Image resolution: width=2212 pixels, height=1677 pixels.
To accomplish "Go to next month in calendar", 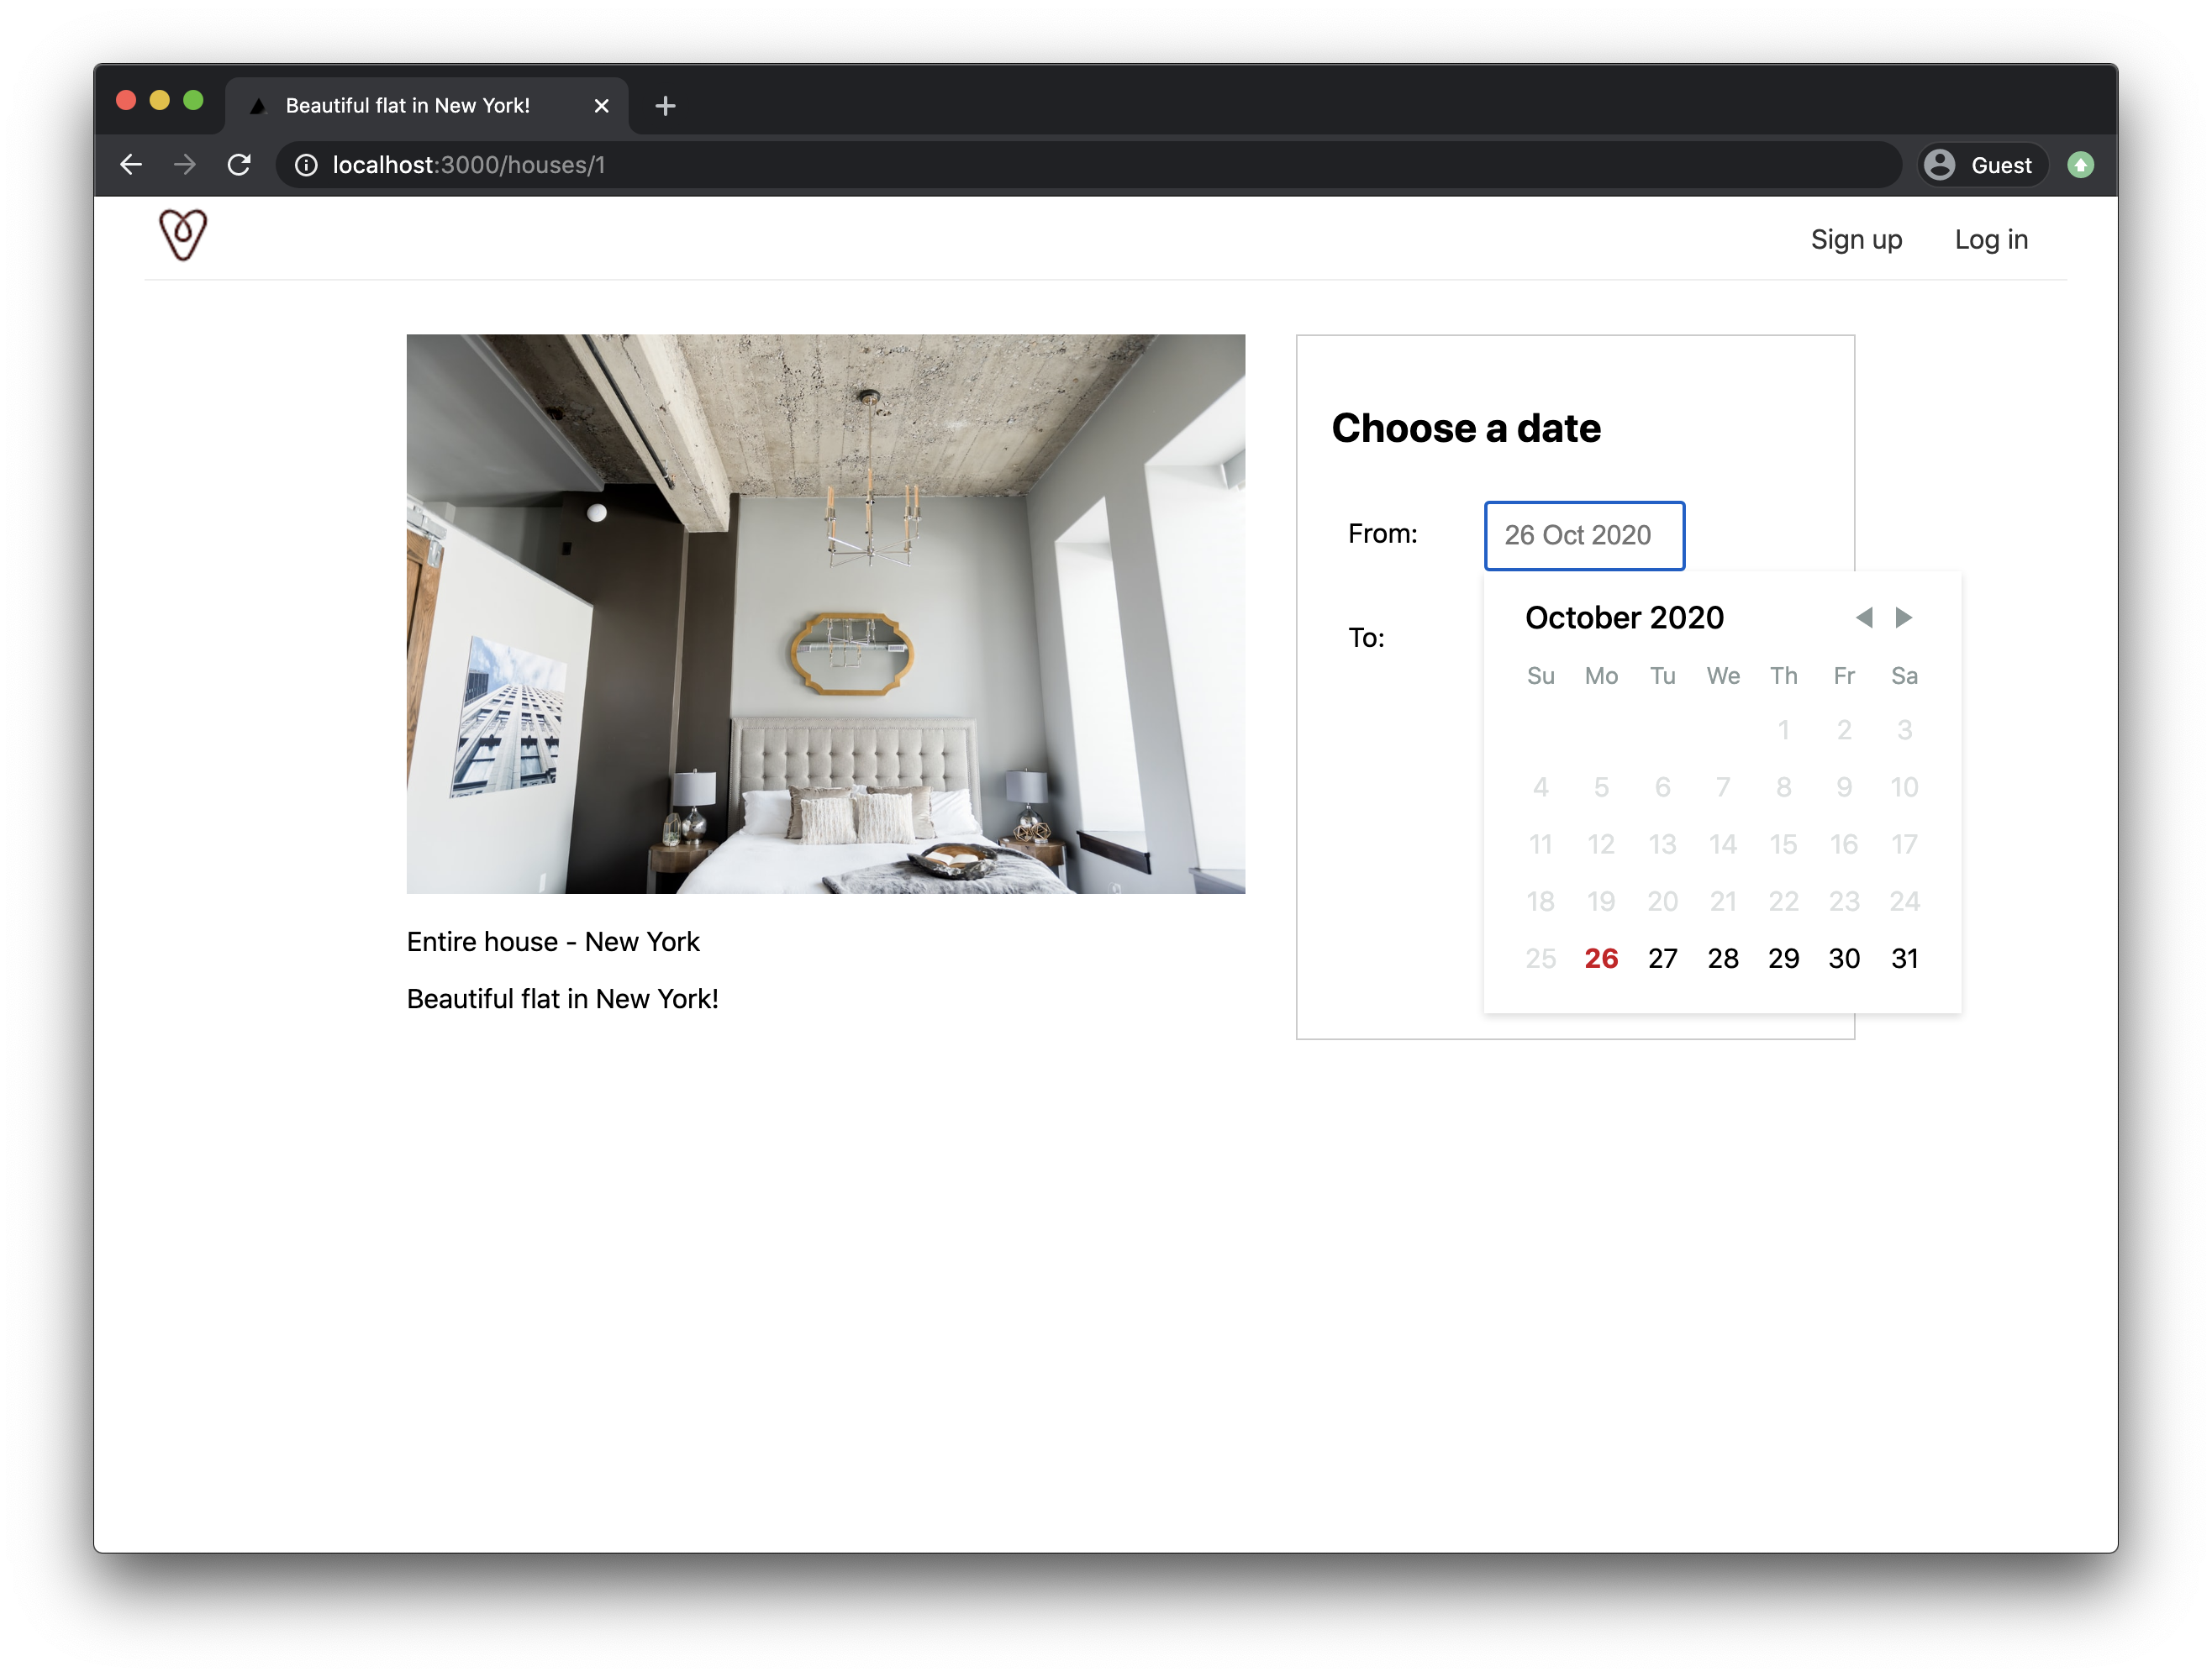I will tap(1904, 617).
